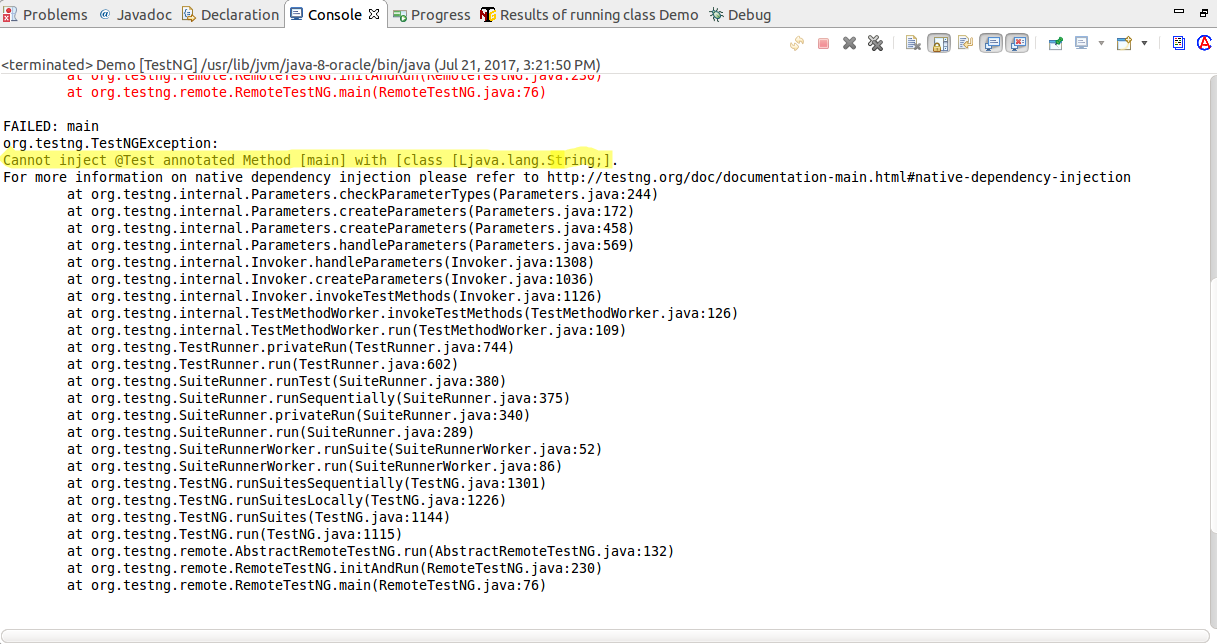Click the red Terminate button
This screenshot has width=1217, height=644.
(x=823, y=43)
